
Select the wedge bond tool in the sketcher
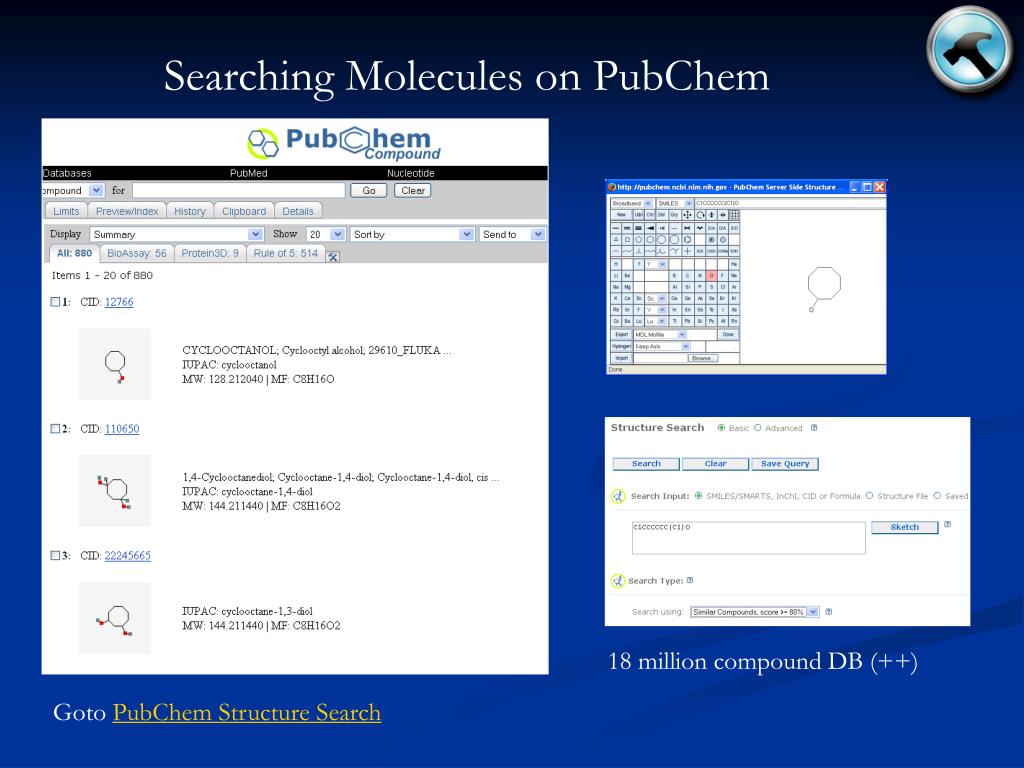click(650, 228)
